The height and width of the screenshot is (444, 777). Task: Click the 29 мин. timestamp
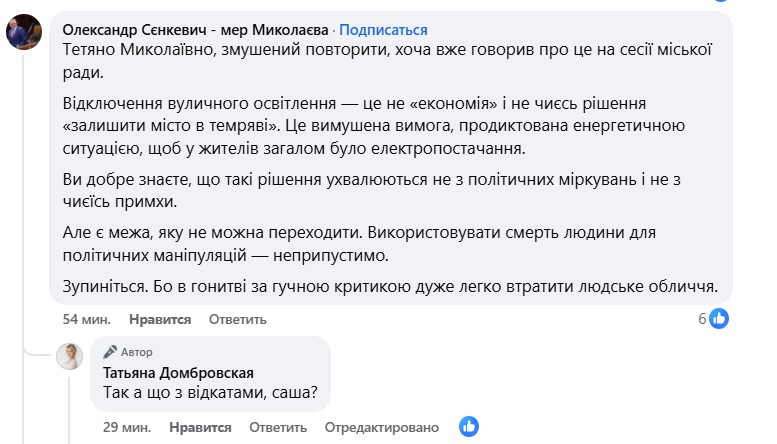126,427
